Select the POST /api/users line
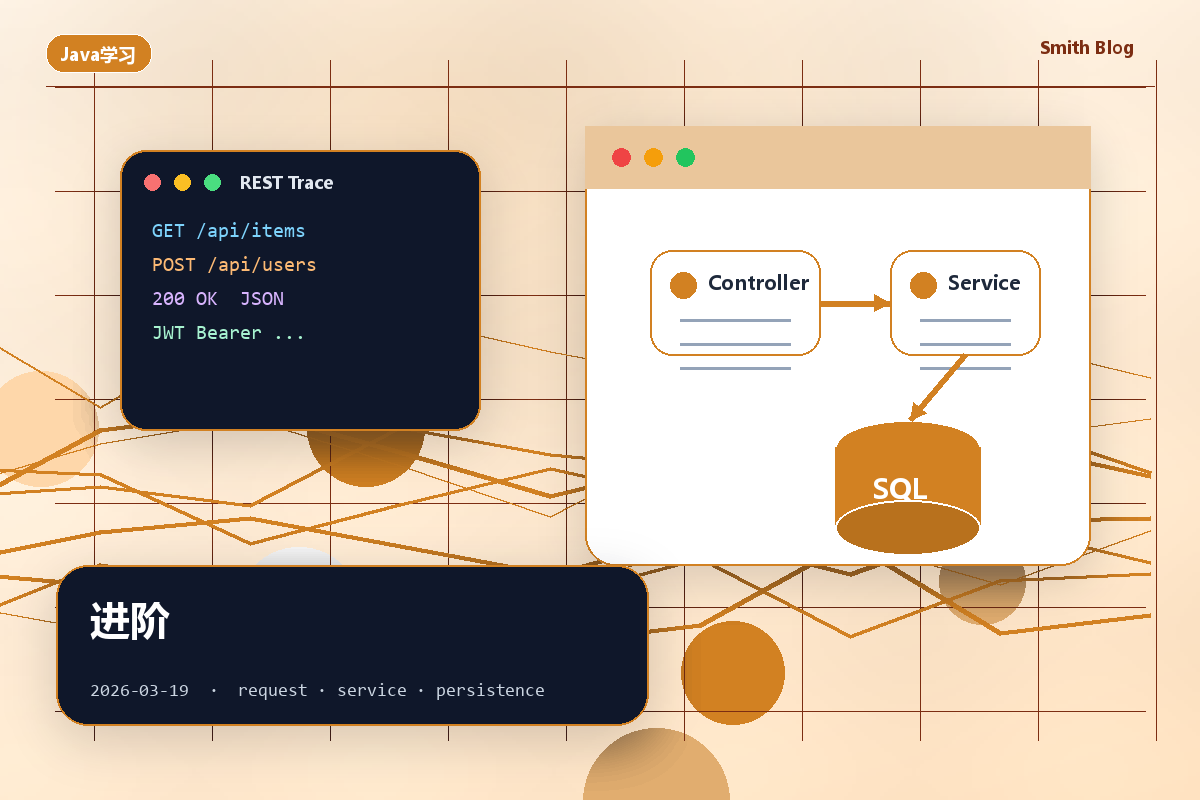 pos(234,265)
